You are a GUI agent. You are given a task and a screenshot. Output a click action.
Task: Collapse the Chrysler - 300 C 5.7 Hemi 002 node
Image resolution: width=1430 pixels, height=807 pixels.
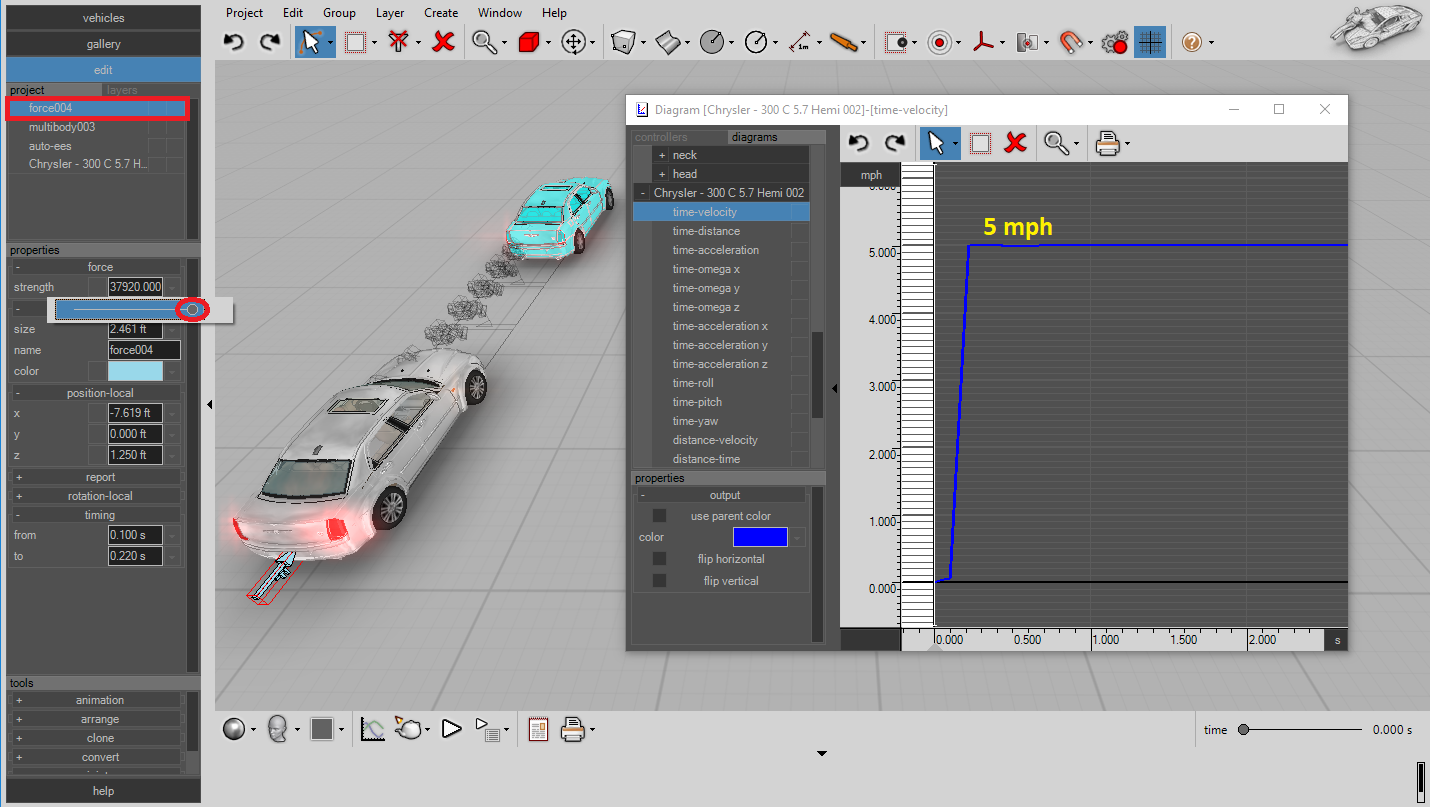642,193
